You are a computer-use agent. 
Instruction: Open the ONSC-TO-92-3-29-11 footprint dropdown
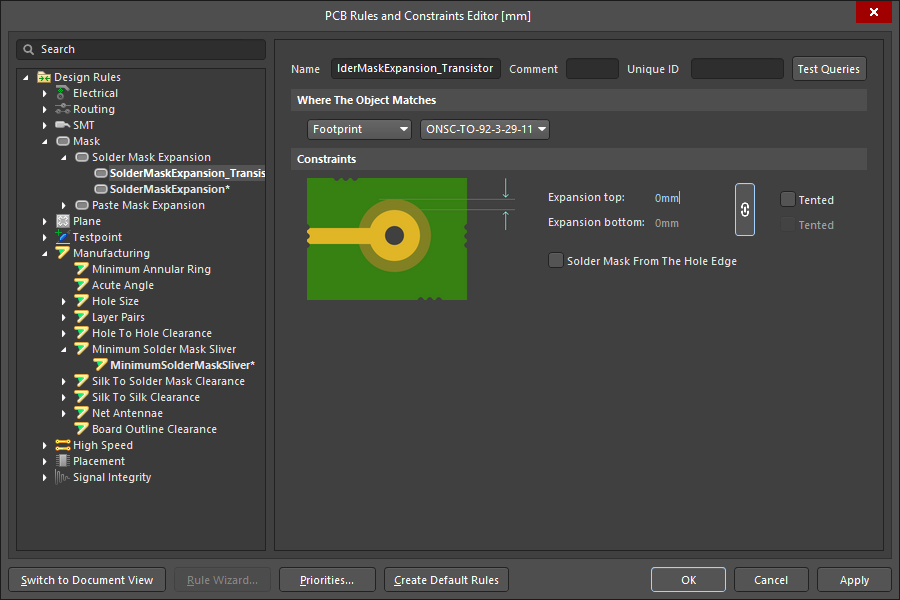tap(486, 129)
